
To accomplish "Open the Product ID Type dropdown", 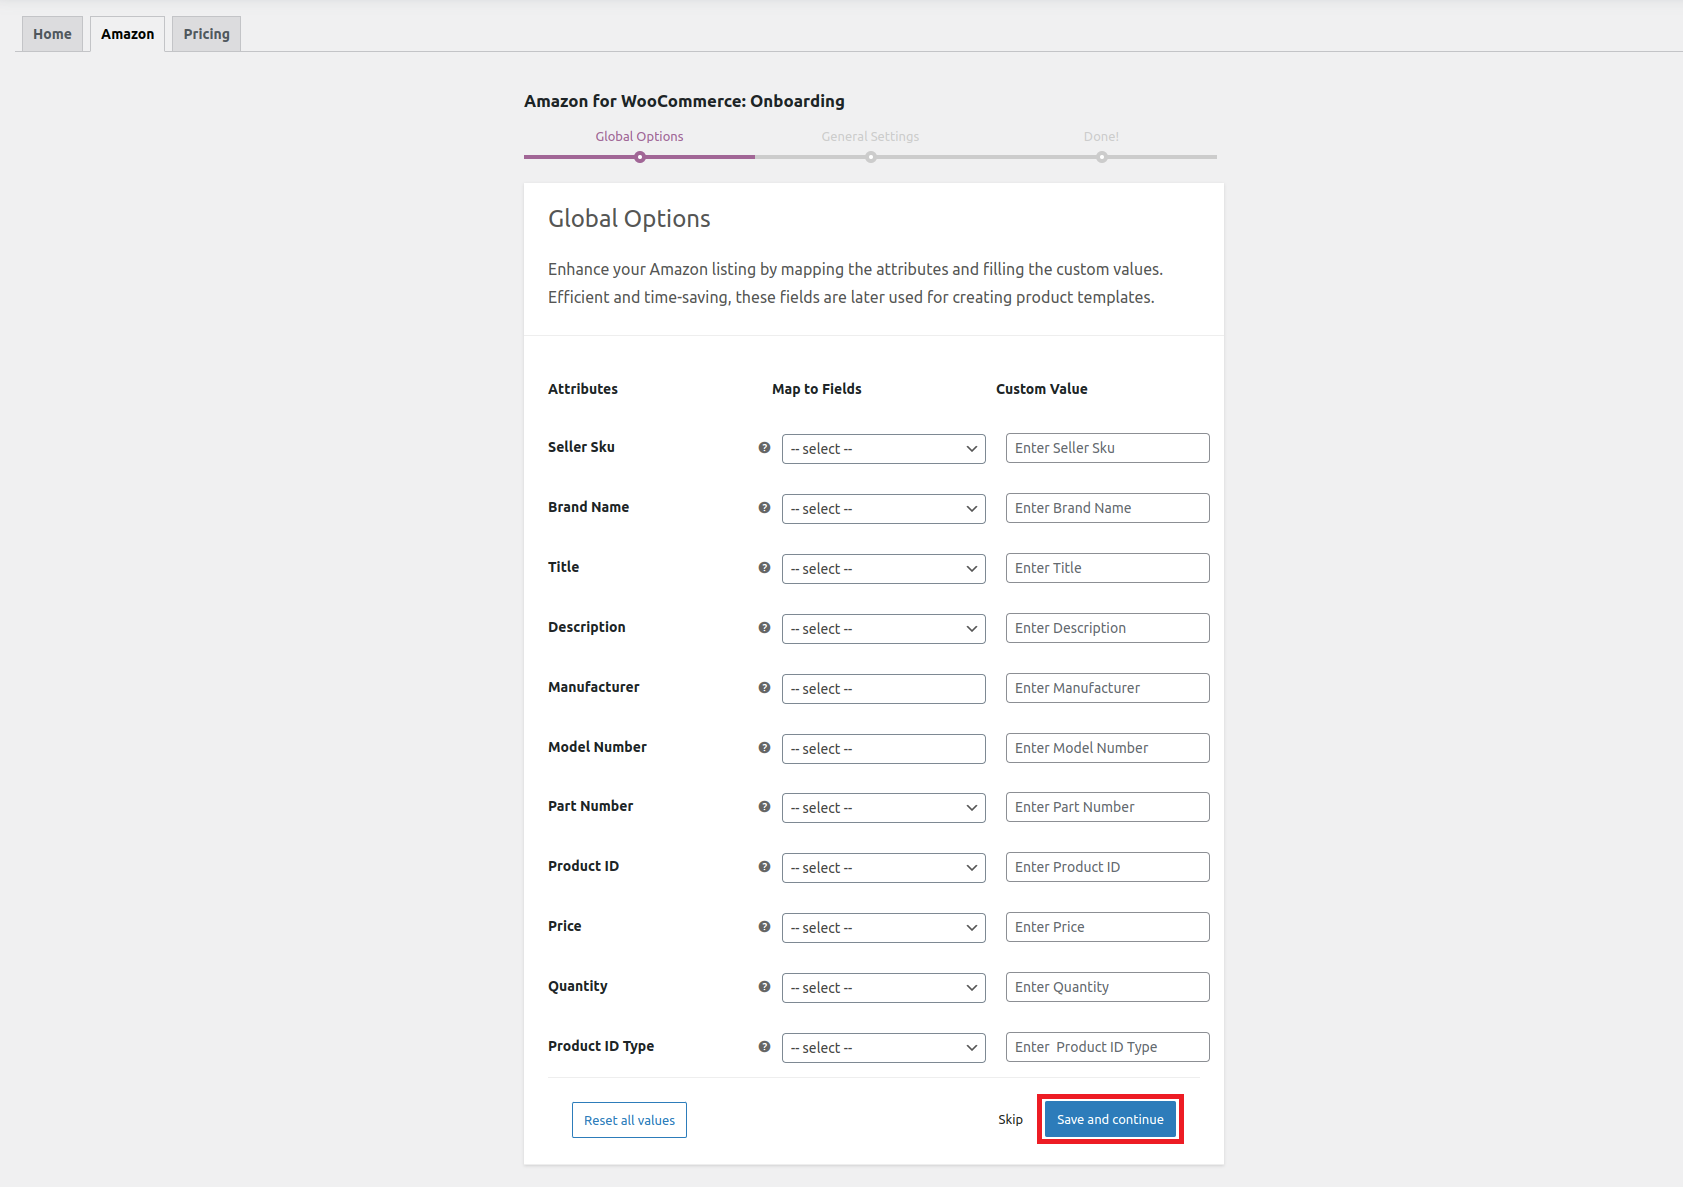I will coord(883,1047).
